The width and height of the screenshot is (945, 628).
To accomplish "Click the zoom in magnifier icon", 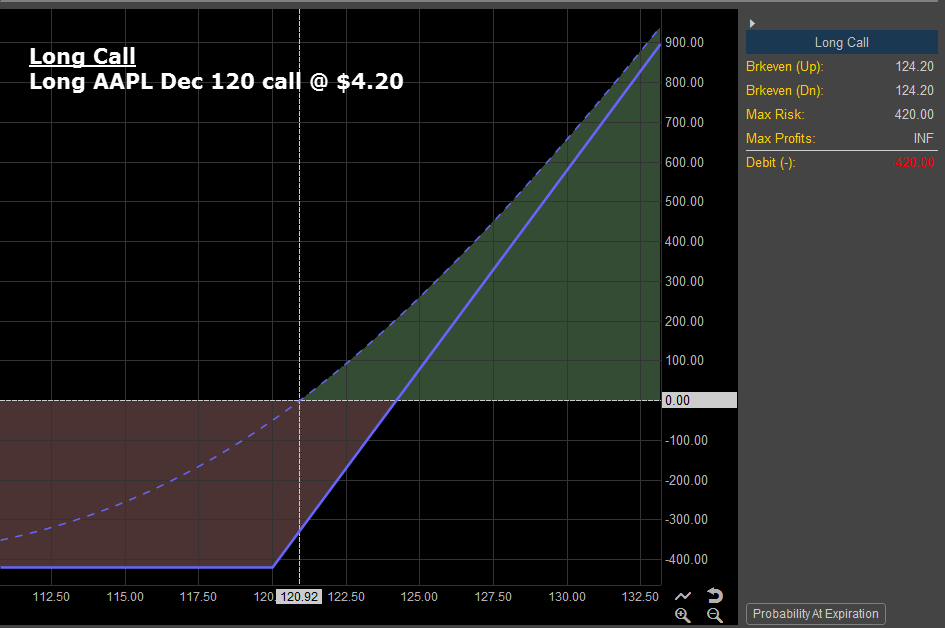I will point(683,615).
